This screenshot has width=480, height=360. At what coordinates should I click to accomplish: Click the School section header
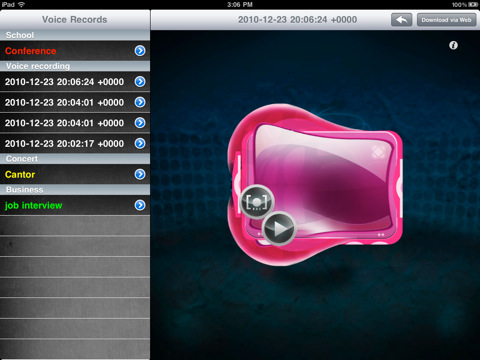coord(75,35)
